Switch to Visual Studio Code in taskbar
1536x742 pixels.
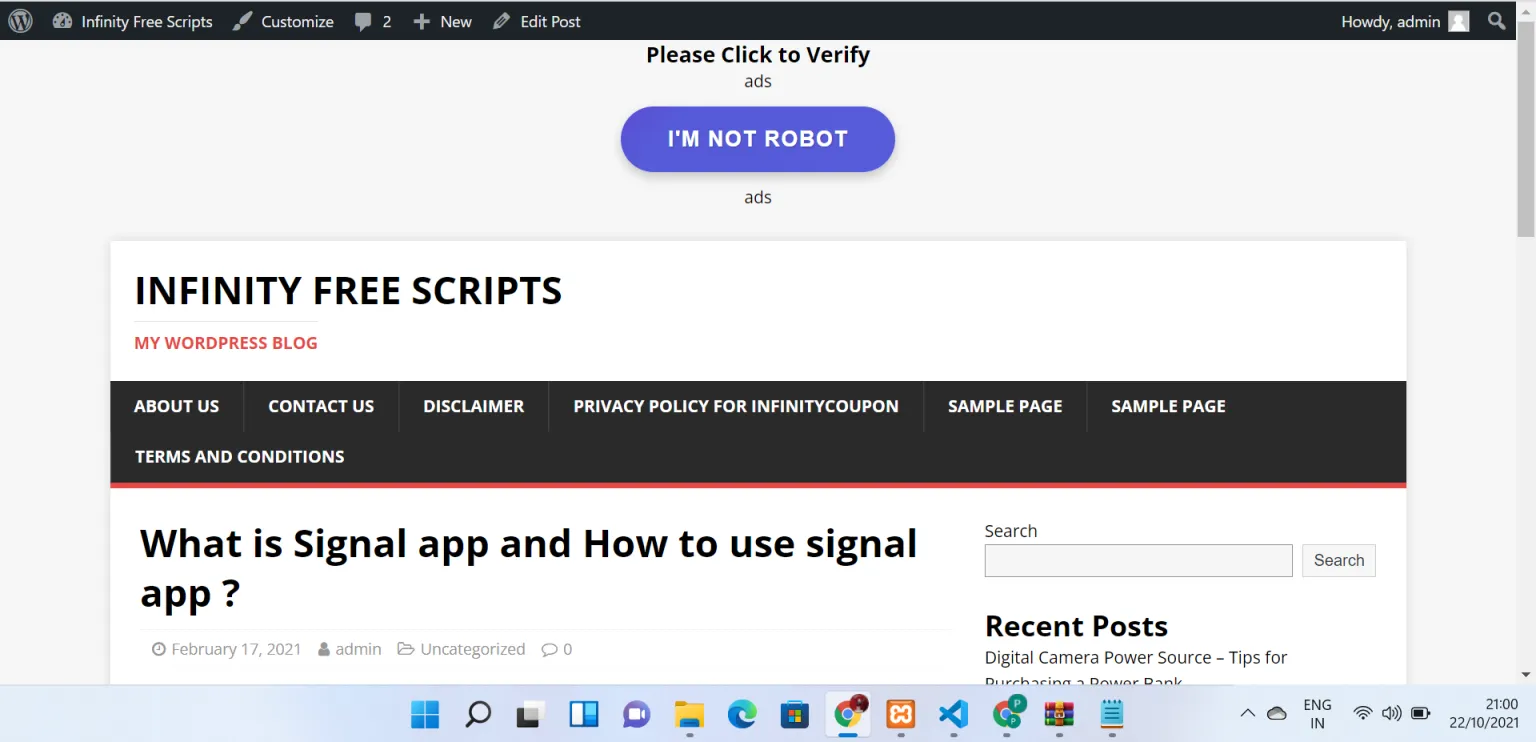[x=954, y=714]
